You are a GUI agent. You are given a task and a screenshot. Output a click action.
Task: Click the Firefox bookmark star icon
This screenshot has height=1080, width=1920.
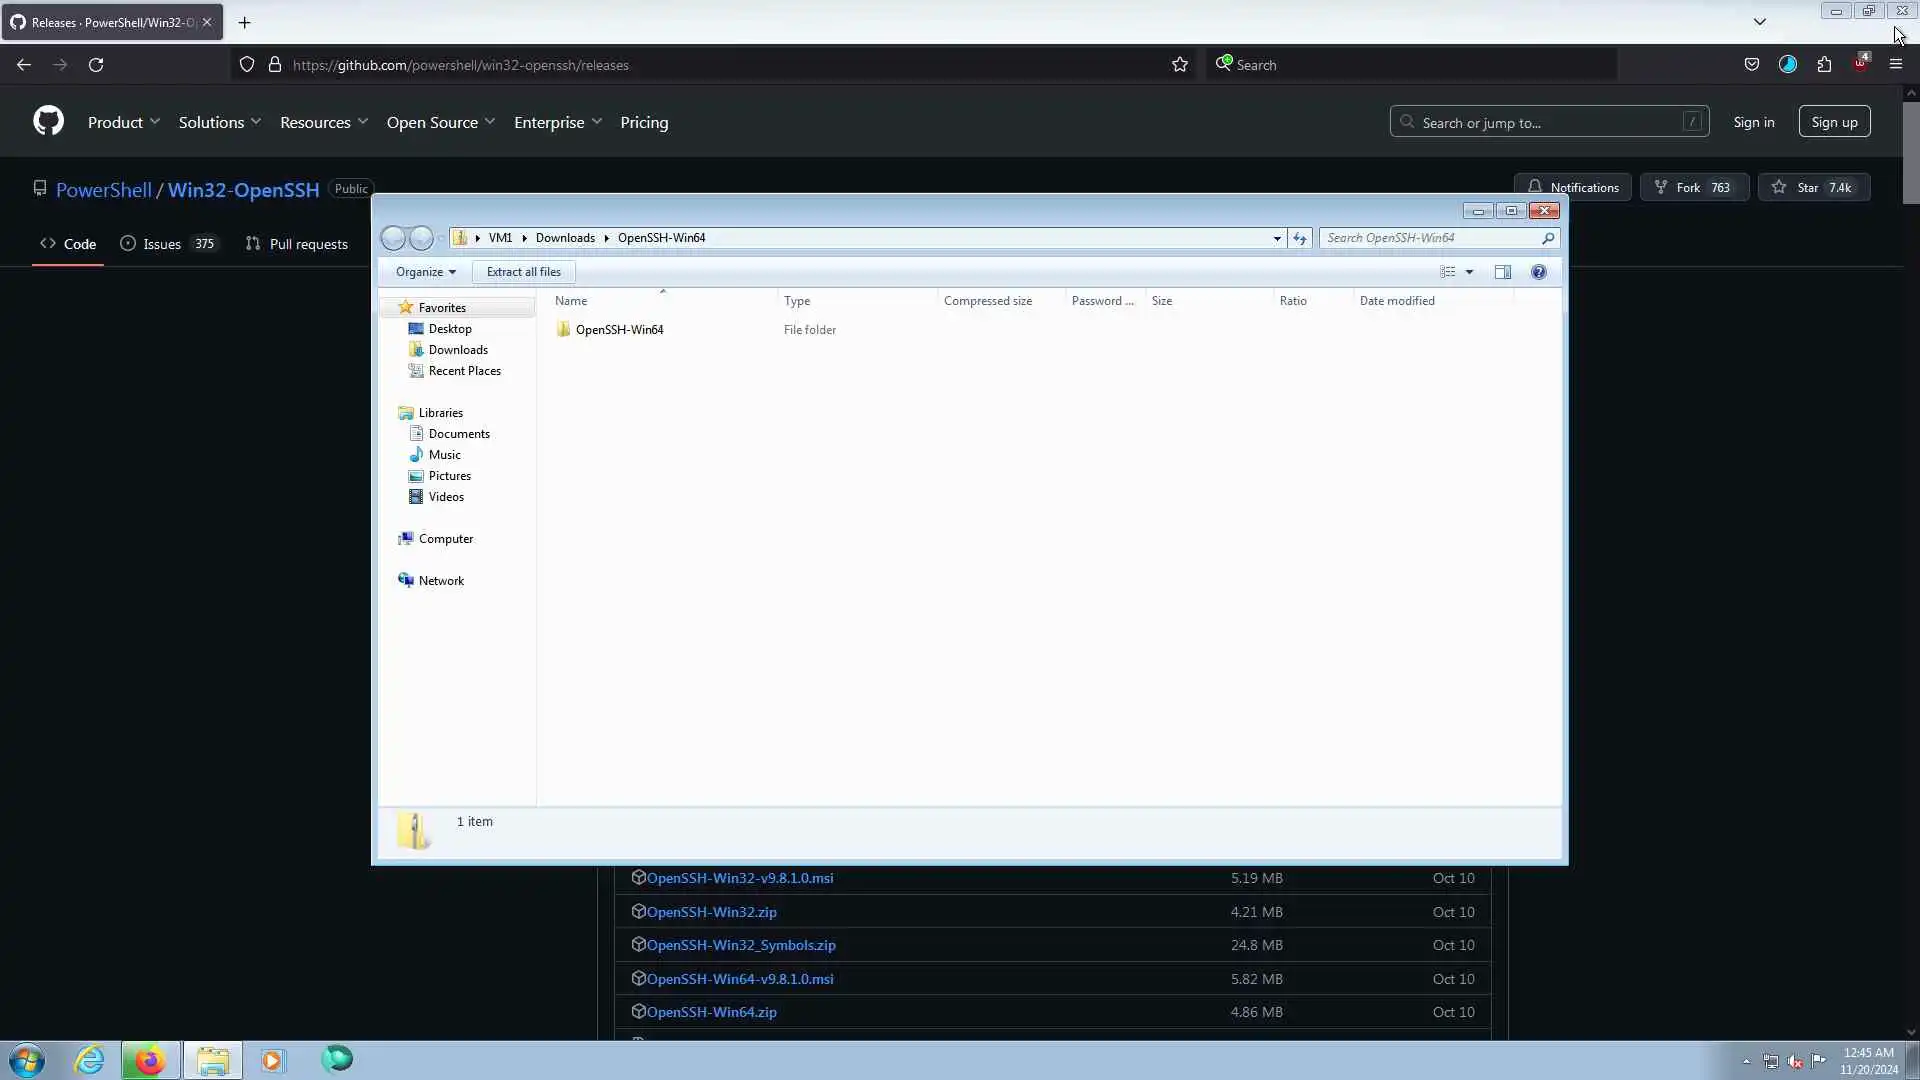[1180, 65]
